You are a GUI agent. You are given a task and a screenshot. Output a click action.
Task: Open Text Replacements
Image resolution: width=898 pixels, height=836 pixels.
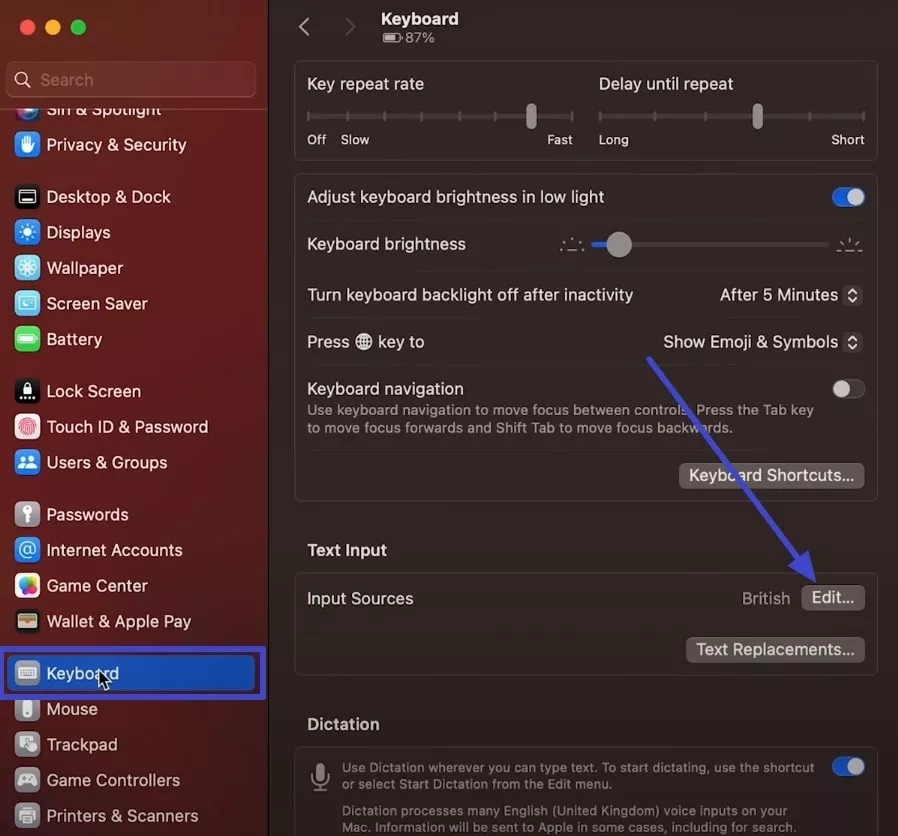coord(775,649)
